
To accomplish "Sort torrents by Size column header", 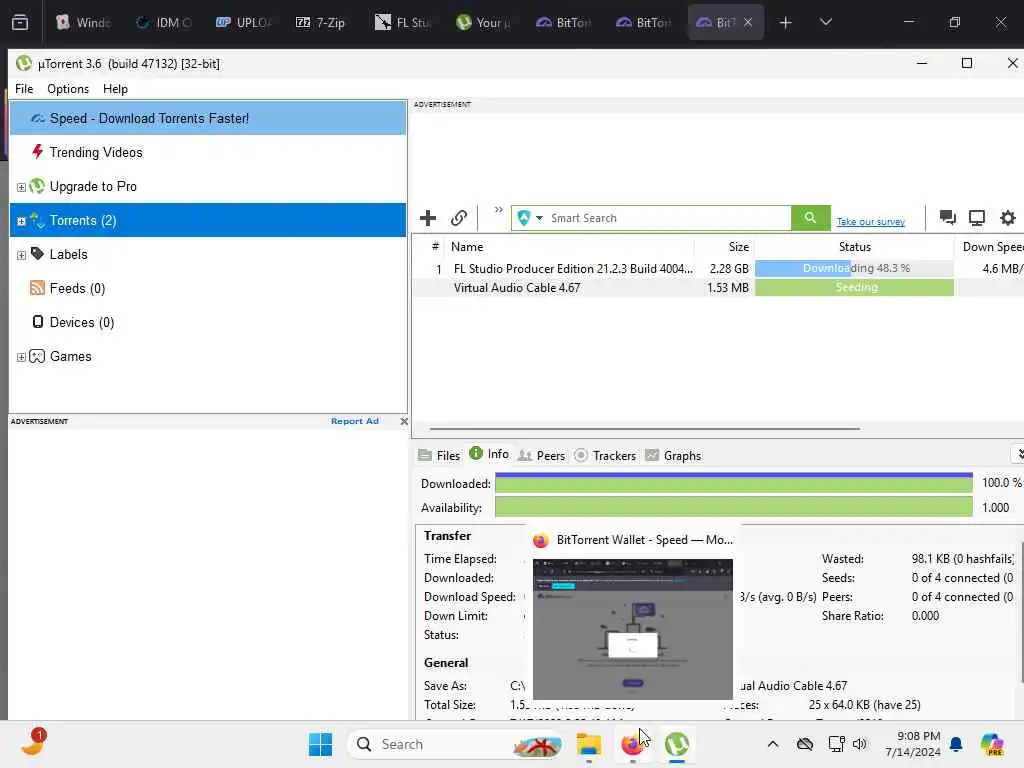I will click(x=724, y=247).
